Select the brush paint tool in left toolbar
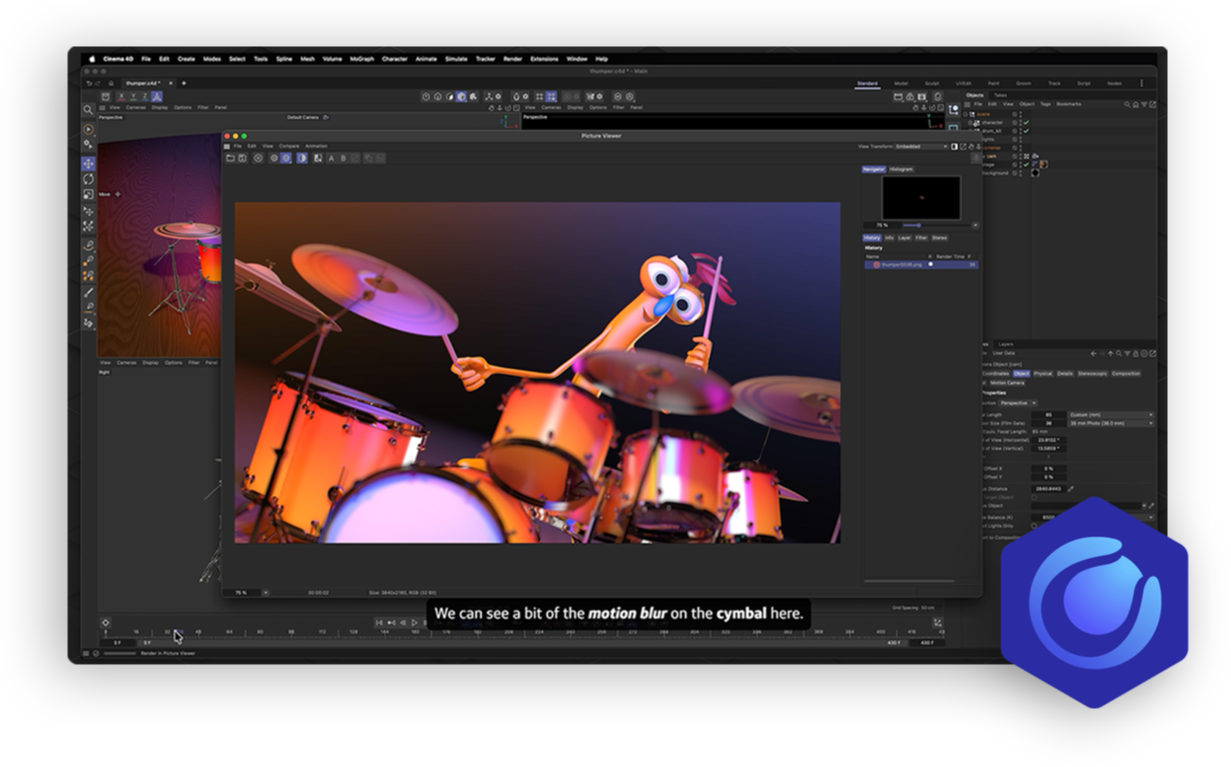The image size is (1231, 767). [x=88, y=292]
